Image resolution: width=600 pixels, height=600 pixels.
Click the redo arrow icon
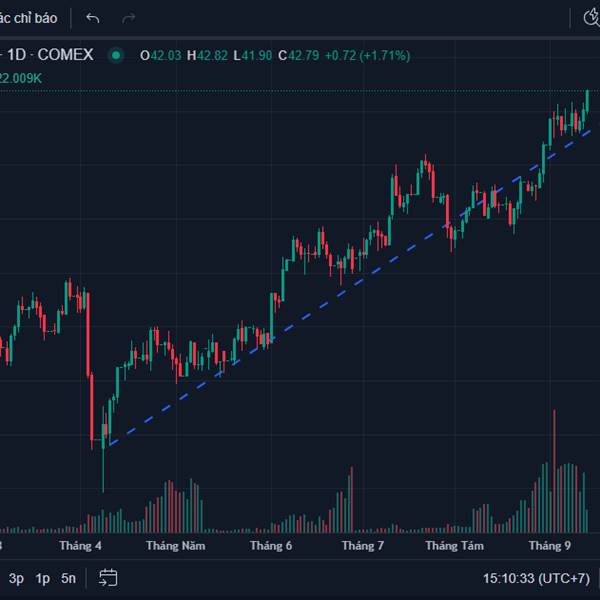coord(129,18)
